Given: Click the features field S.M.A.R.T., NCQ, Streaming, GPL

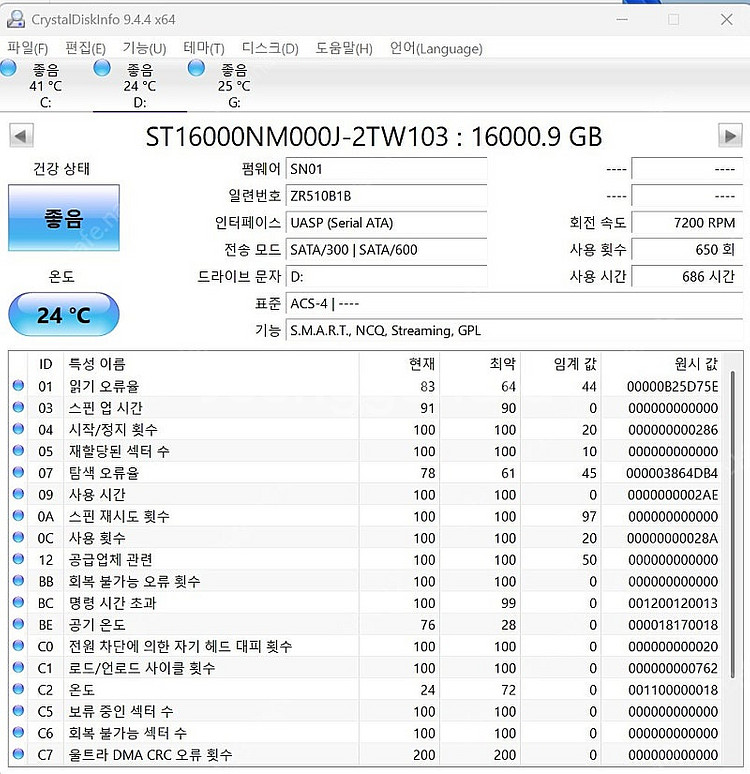Looking at the screenshot, I should (x=514, y=330).
